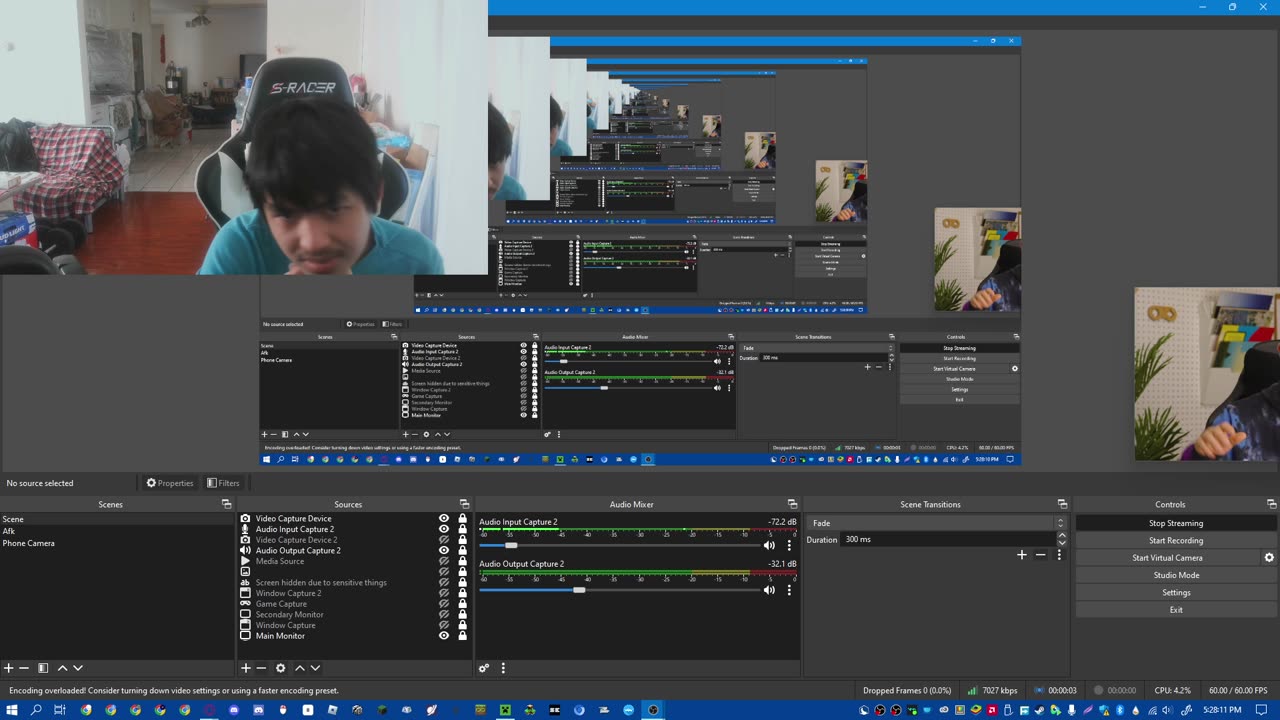Open the Audio Mixer toolbar options menu

pyautogui.click(x=503, y=668)
